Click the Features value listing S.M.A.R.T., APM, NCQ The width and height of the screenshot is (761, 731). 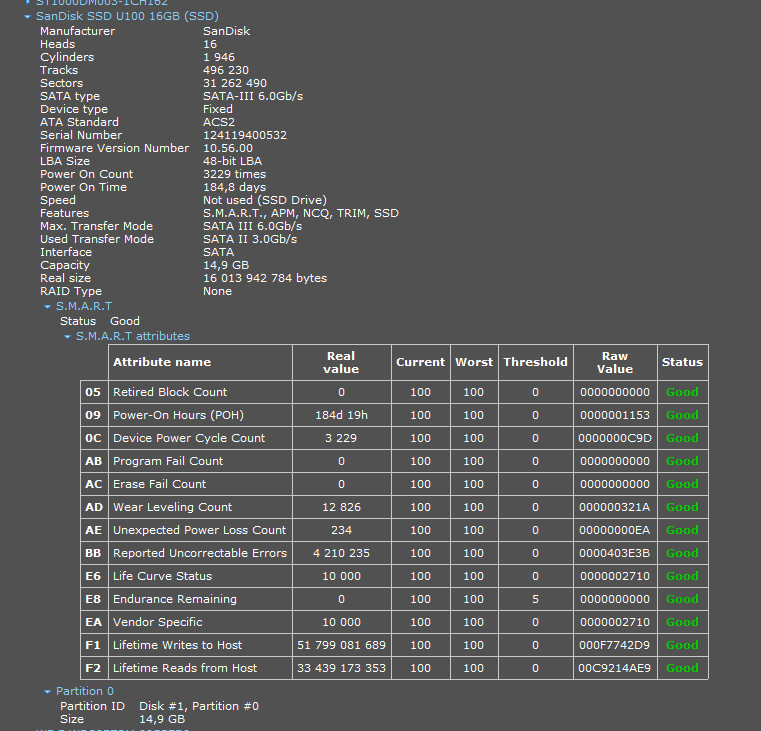(x=301, y=213)
